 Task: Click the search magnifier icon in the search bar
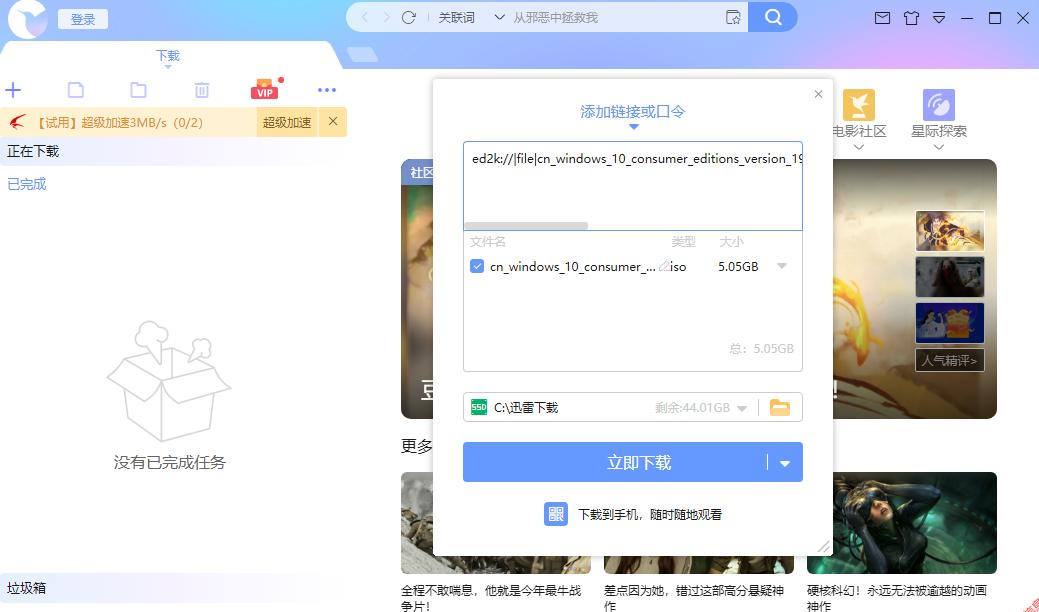coord(772,17)
